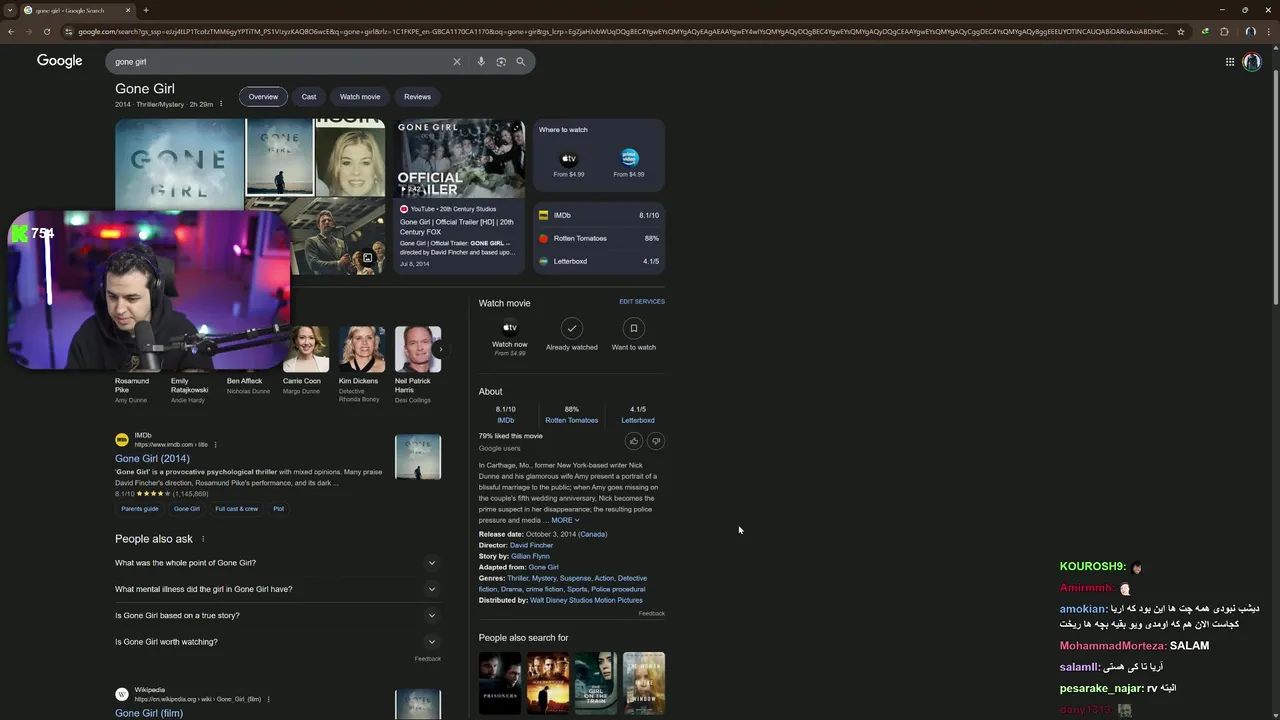Expand 'What was the whole point of Gone Girl?'
Screen dimensions: 1280x720
point(277,563)
